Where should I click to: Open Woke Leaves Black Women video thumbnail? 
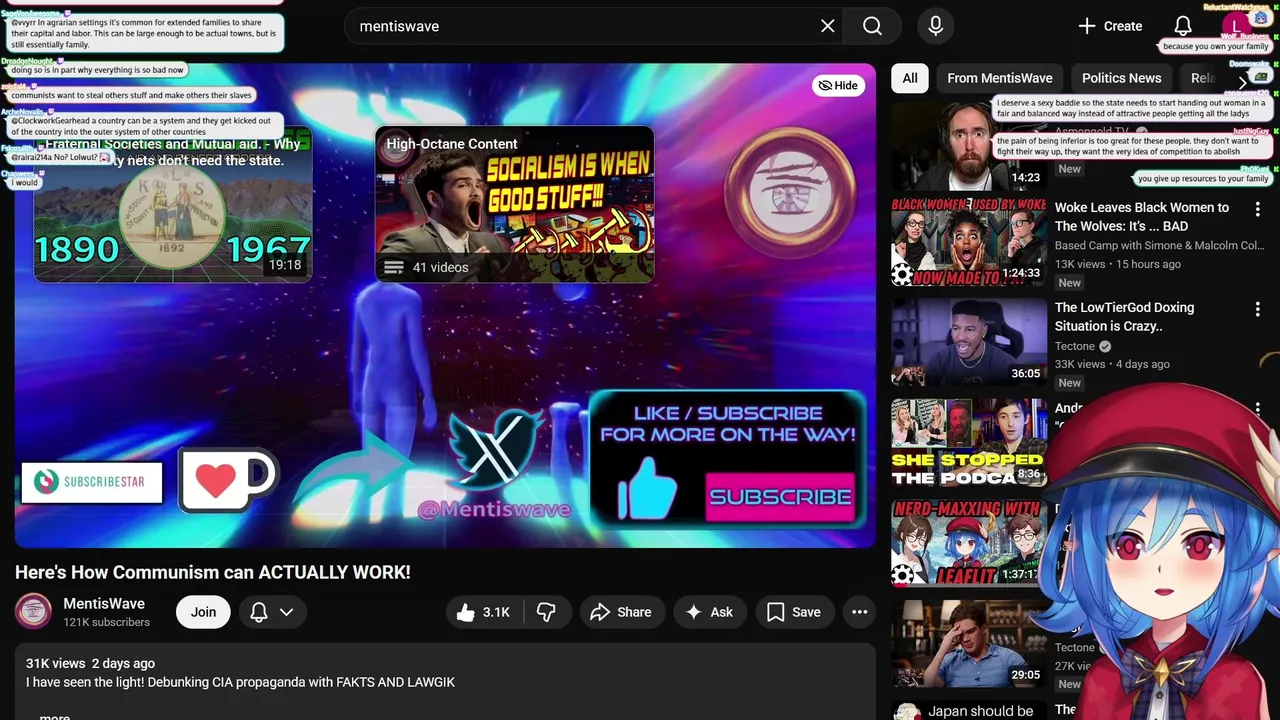click(x=969, y=241)
